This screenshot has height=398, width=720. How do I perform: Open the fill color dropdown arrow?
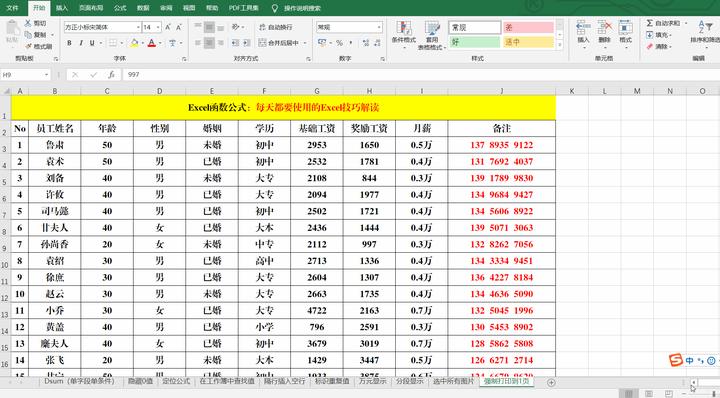pos(142,43)
